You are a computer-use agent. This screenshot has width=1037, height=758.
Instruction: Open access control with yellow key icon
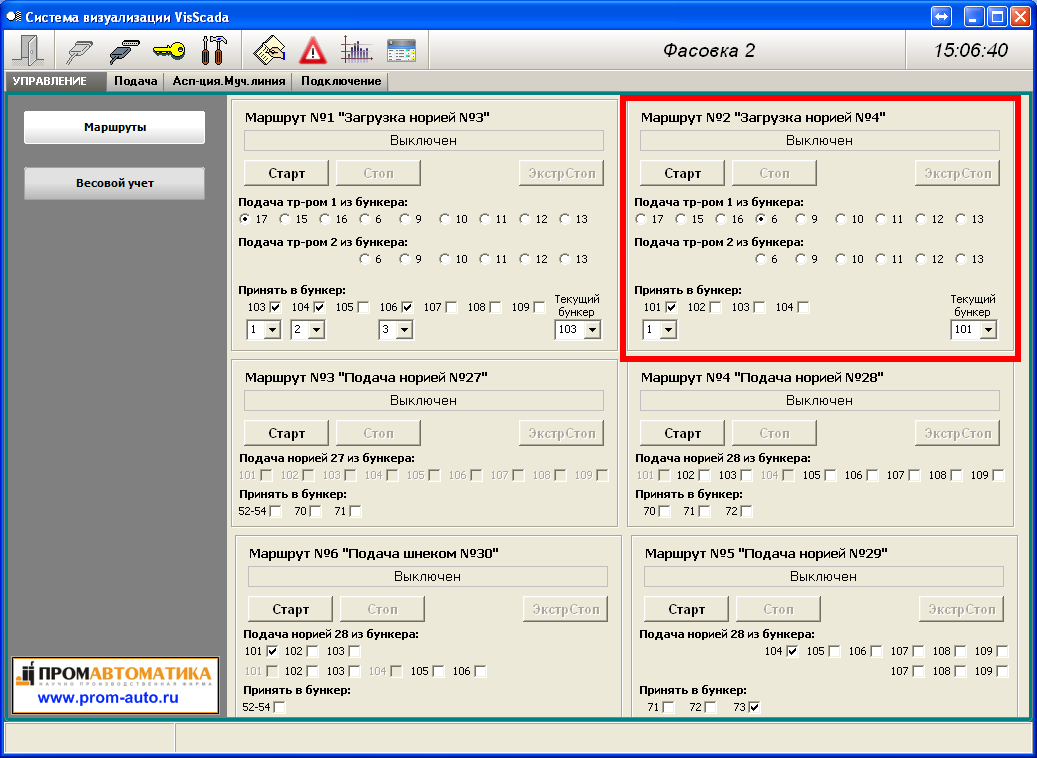click(x=168, y=49)
